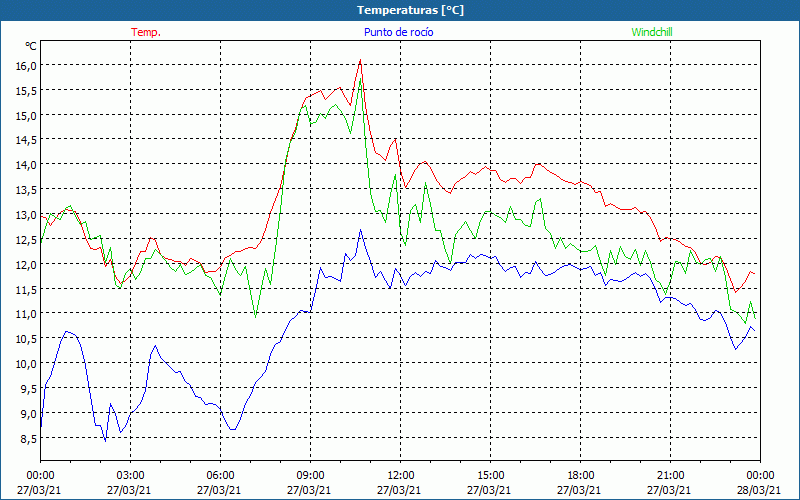Click the '°C' unit label on the axis
Image resolution: width=800 pixels, height=500 pixels.
31,46
